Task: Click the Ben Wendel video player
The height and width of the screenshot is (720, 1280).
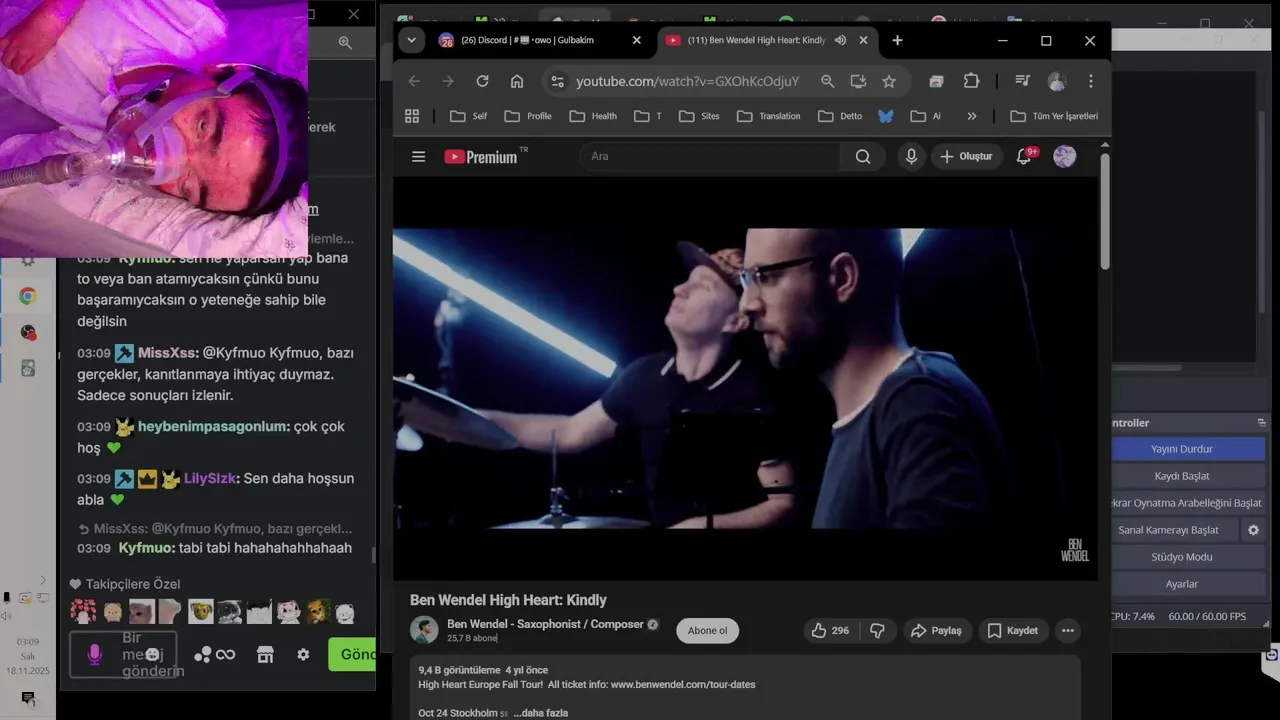Action: 745,378
